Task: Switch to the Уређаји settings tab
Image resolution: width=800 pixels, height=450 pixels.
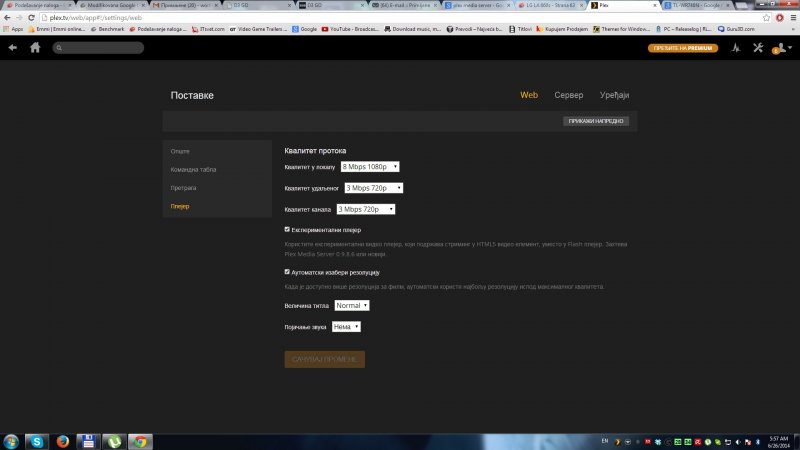Action: [x=614, y=95]
